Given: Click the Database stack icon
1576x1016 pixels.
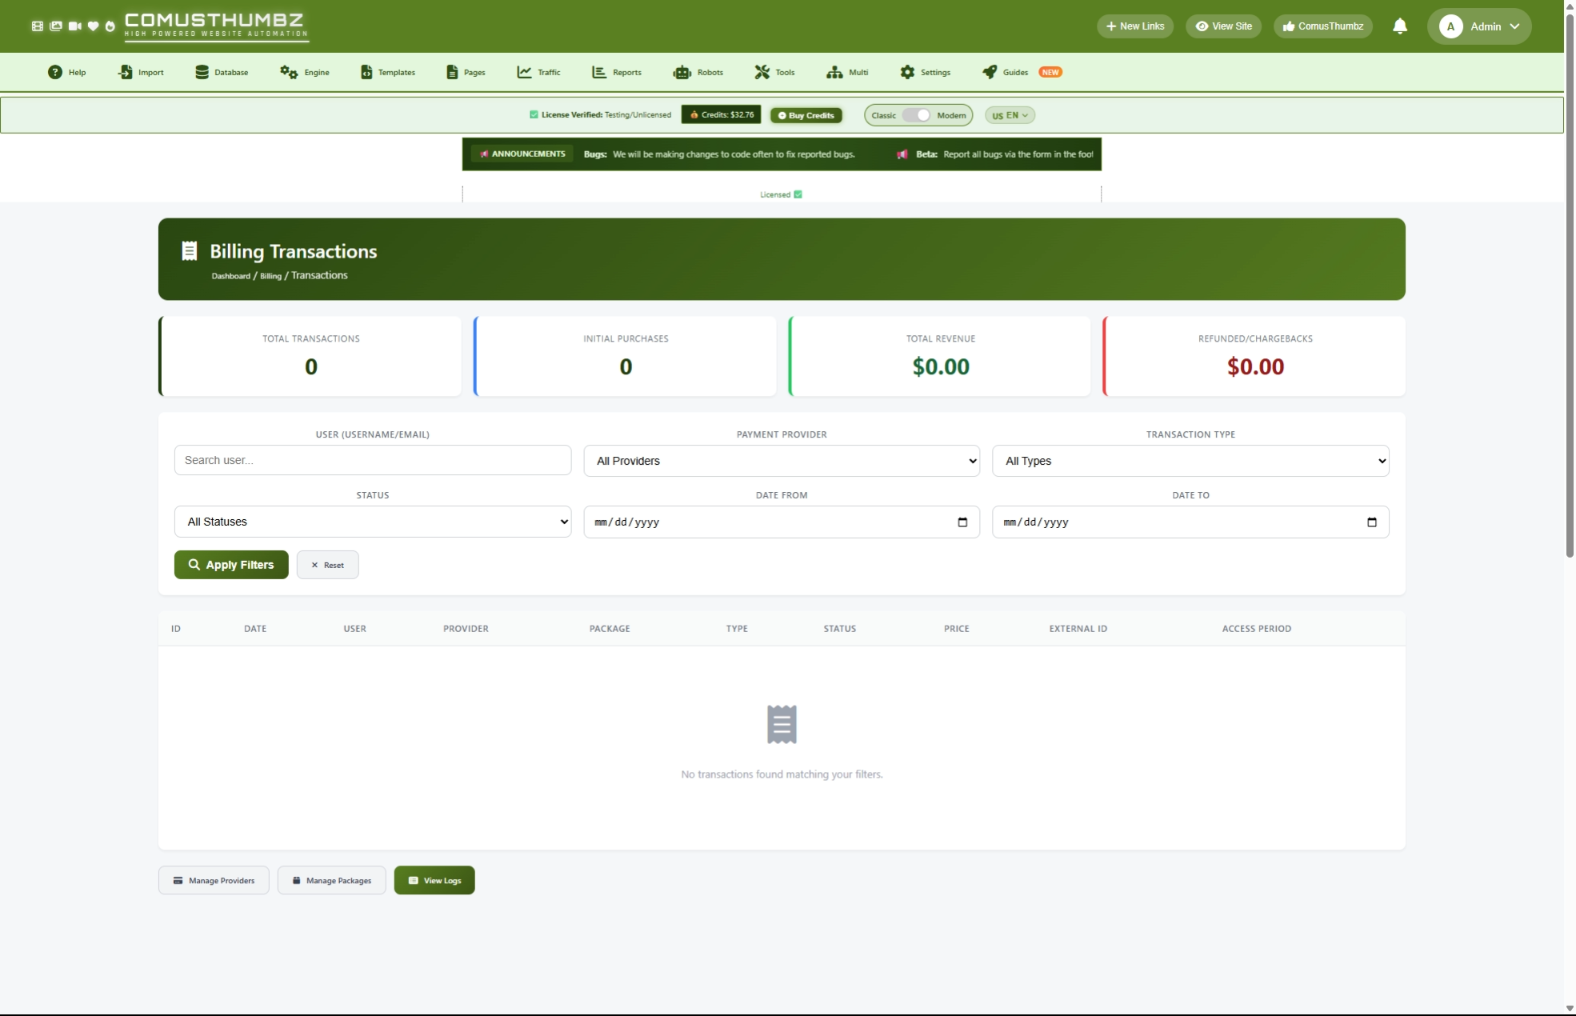Looking at the screenshot, I should pyautogui.click(x=202, y=72).
